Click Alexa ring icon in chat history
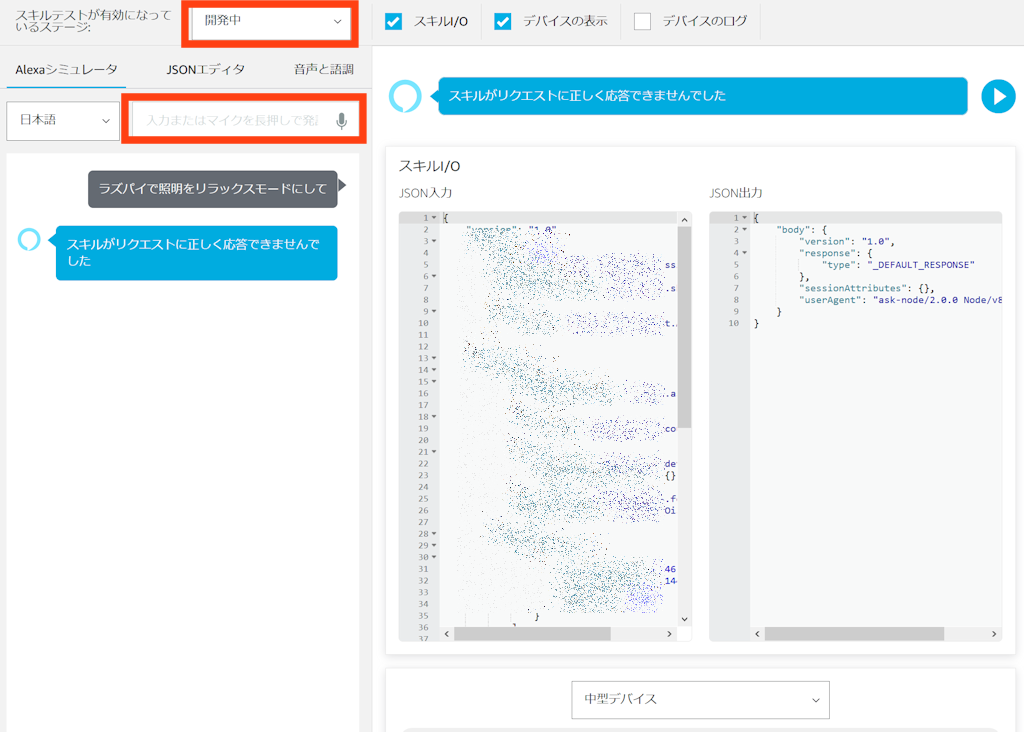The height and width of the screenshot is (732, 1024). click(x=29, y=240)
